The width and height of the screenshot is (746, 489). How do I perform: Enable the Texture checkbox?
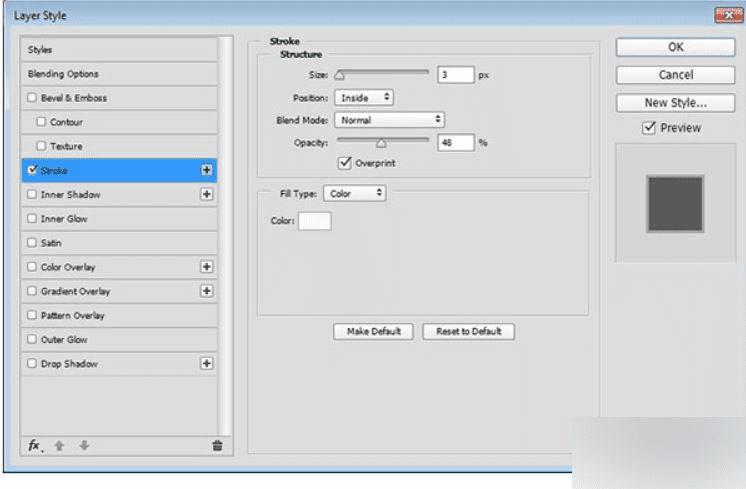pyautogui.click(x=41, y=146)
